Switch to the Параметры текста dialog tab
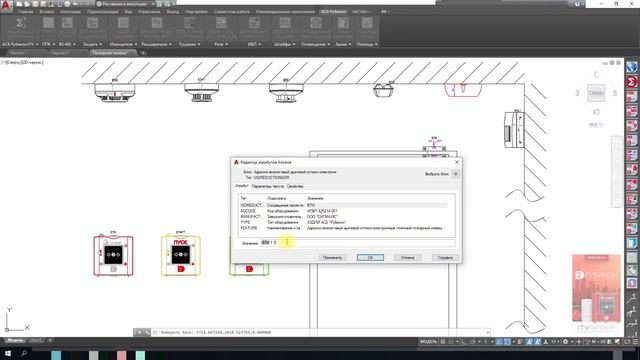This screenshot has height=360, width=640. (267, 186)
